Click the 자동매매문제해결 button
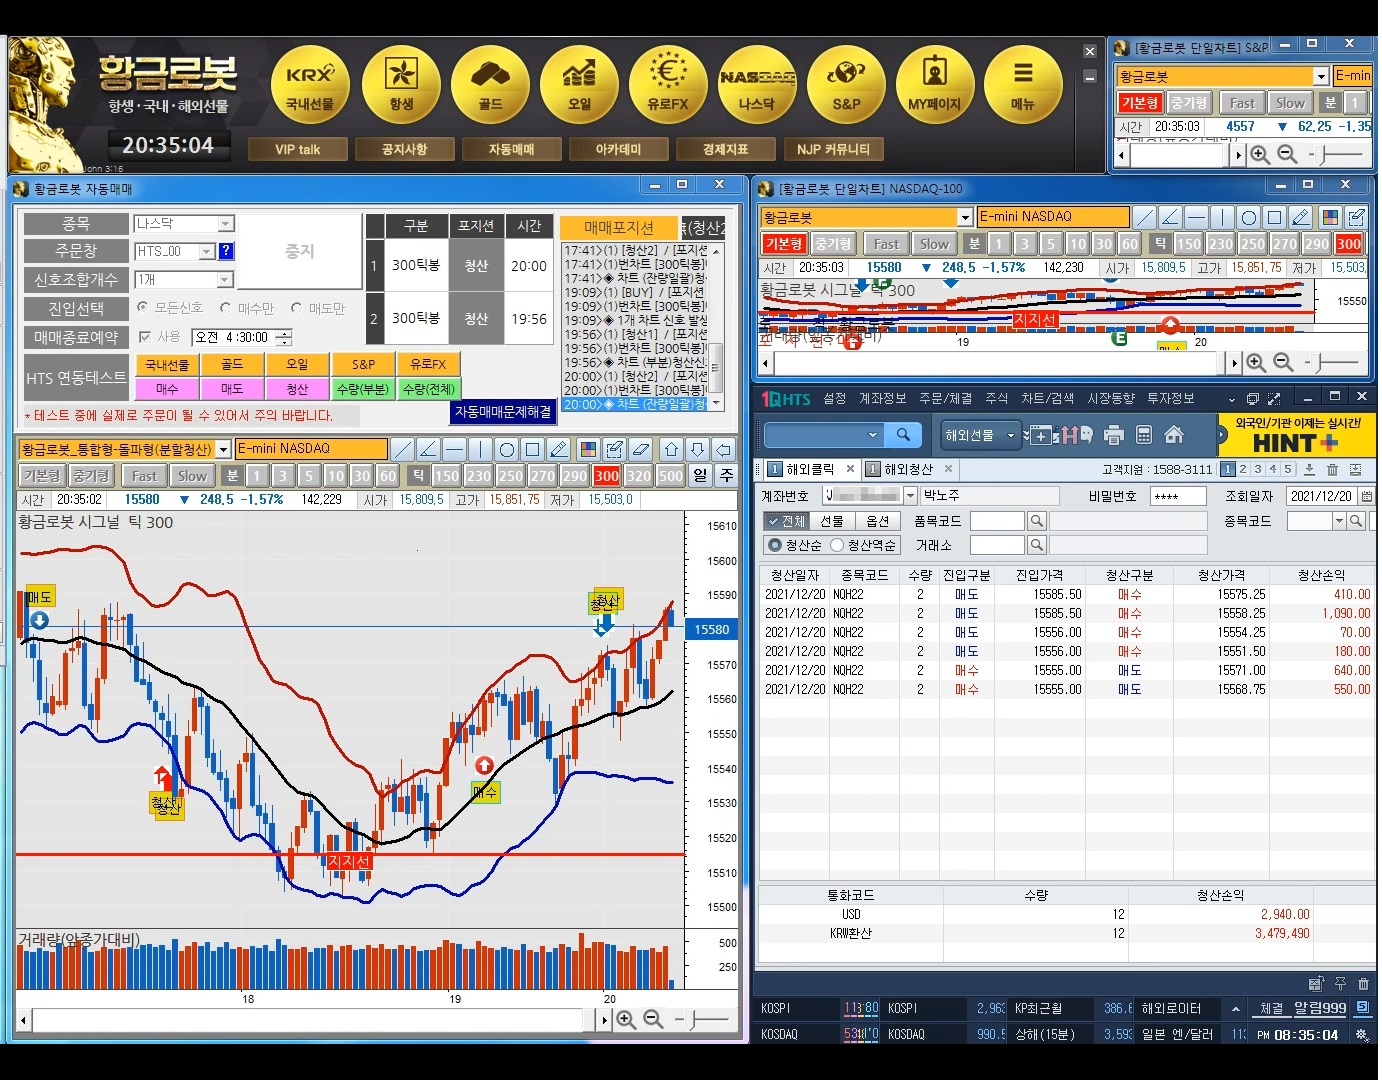 coord(503,412)
